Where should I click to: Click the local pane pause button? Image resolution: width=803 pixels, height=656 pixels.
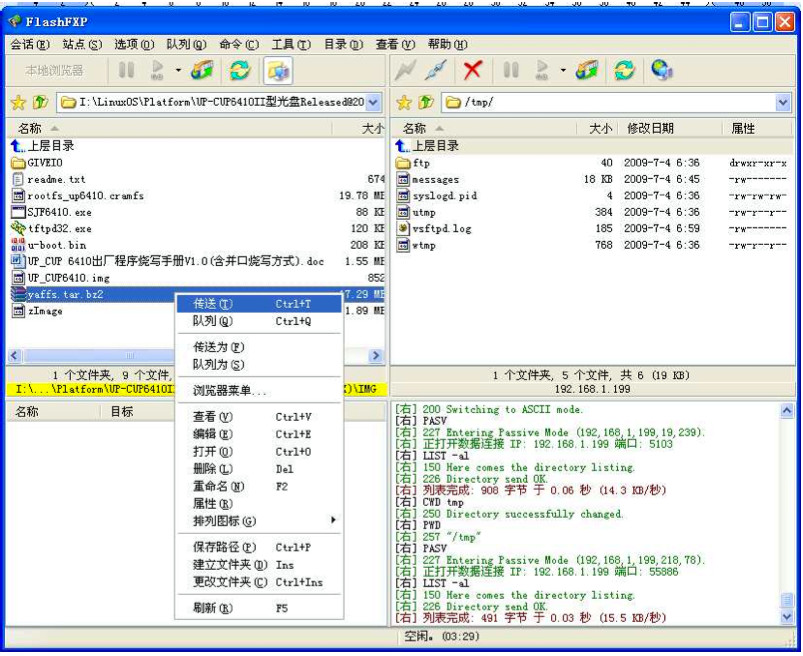[126, 70]
